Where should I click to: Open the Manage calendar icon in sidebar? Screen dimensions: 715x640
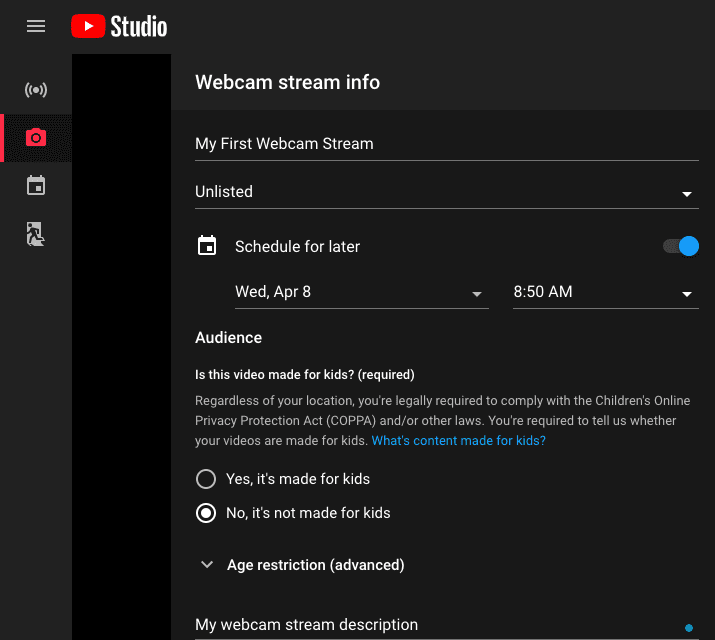36,186
